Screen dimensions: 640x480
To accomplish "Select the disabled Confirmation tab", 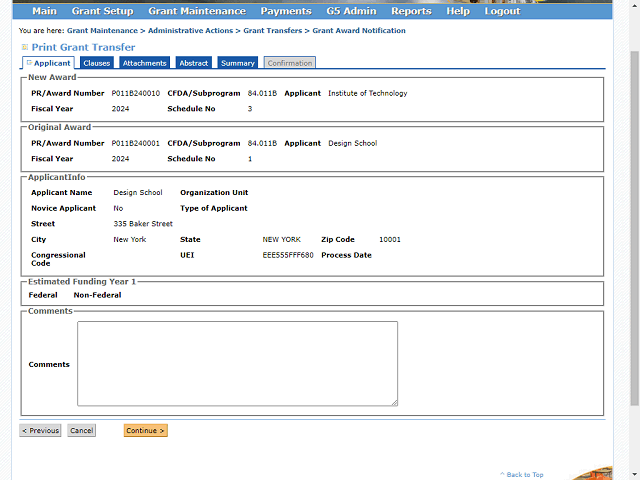I will click(x=290, y=63).
